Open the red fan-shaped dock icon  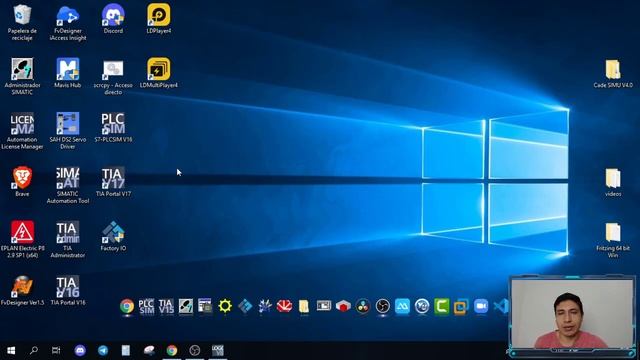click(x=284, y=306)
